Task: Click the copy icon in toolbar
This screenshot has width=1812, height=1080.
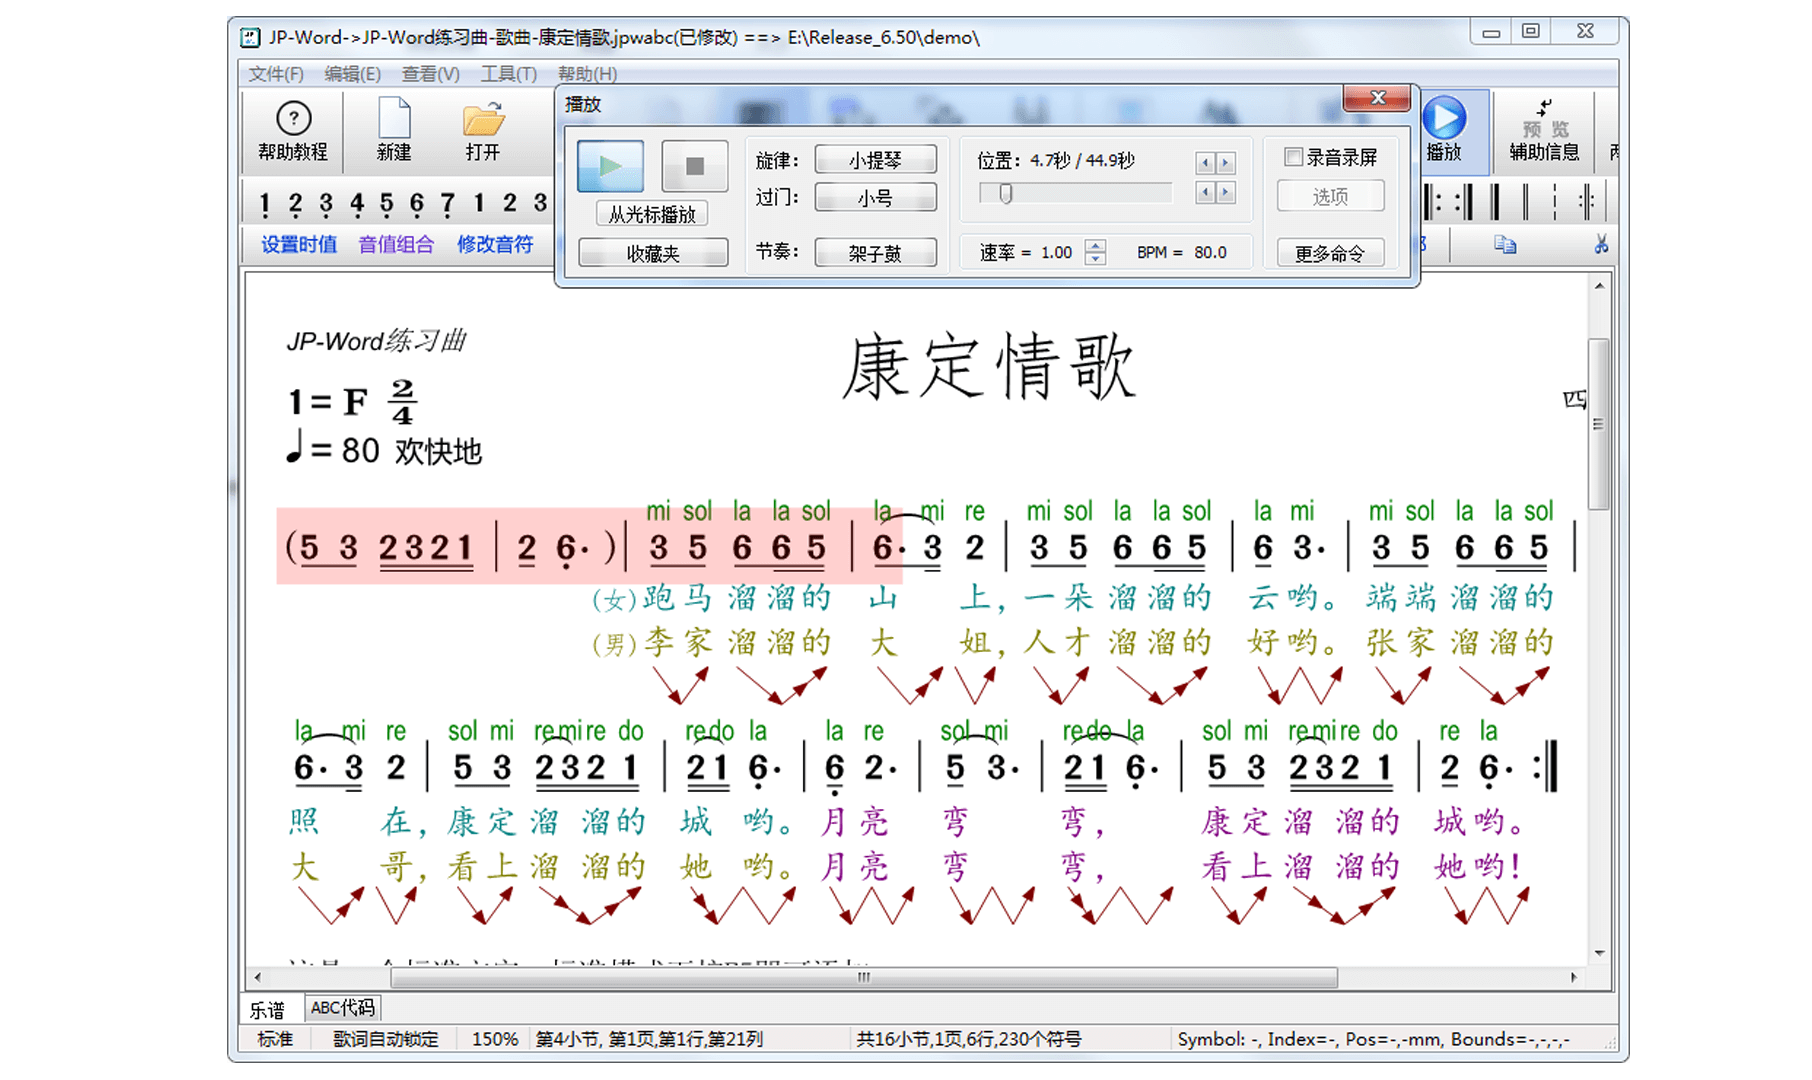Action: point(1505,245)
